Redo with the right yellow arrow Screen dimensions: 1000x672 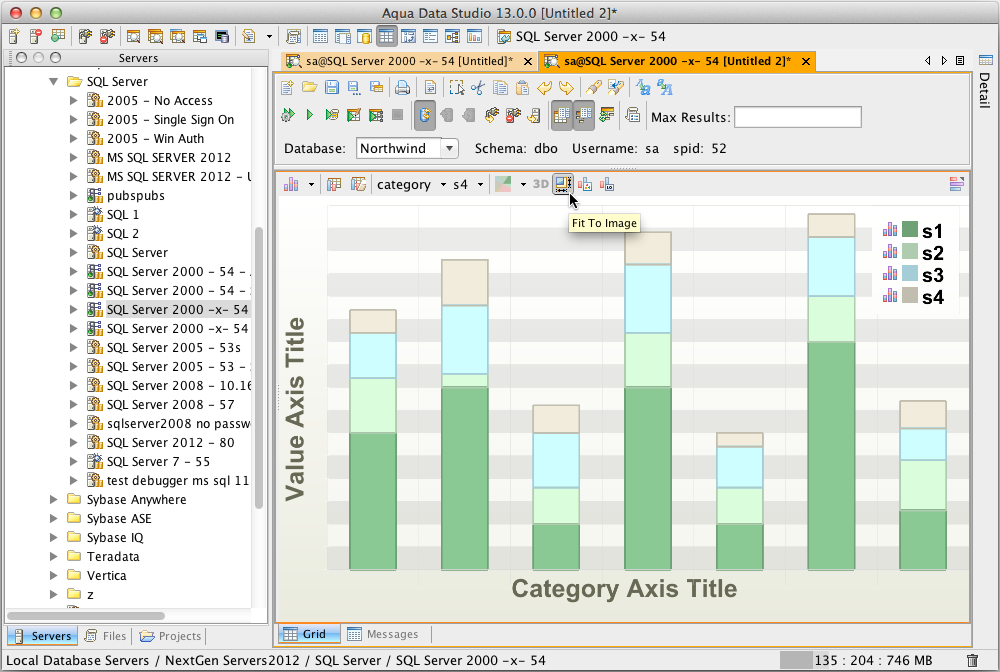tap(566, 87)
